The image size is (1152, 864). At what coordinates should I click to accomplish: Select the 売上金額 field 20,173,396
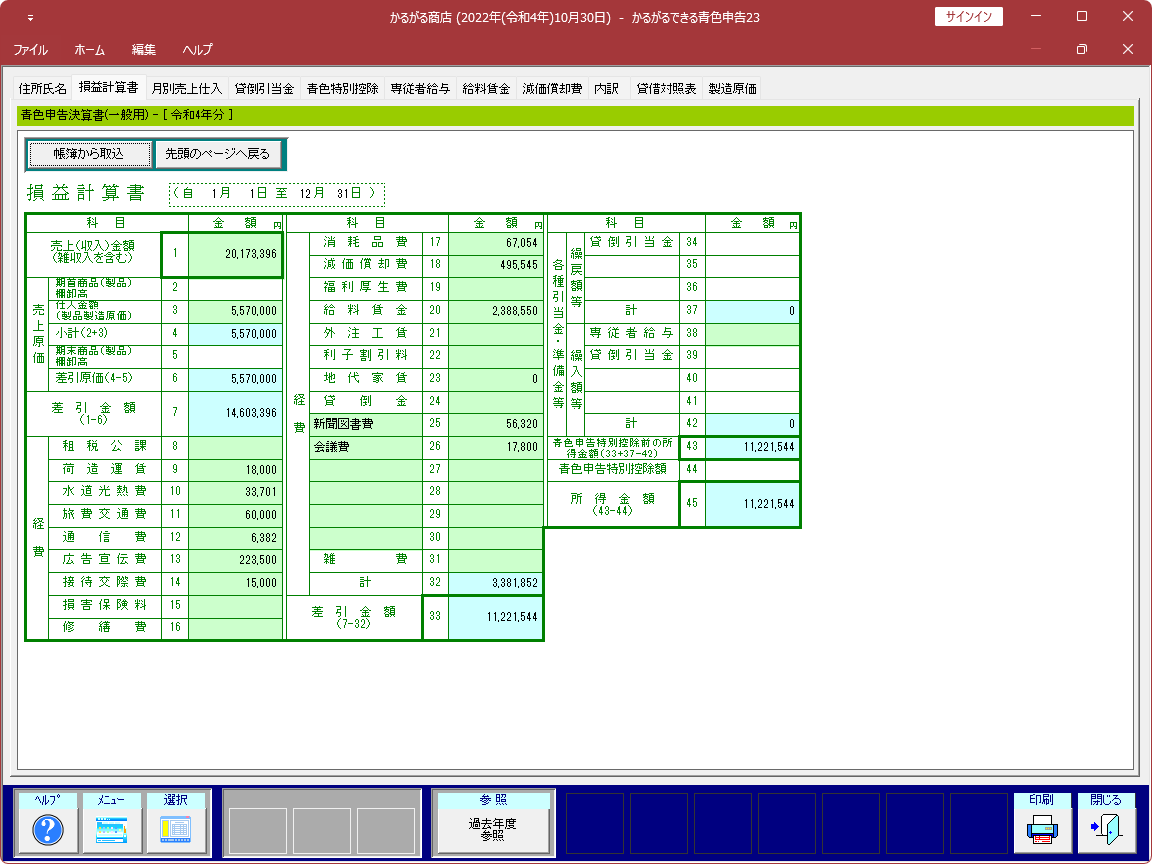[x=236, y=254]
